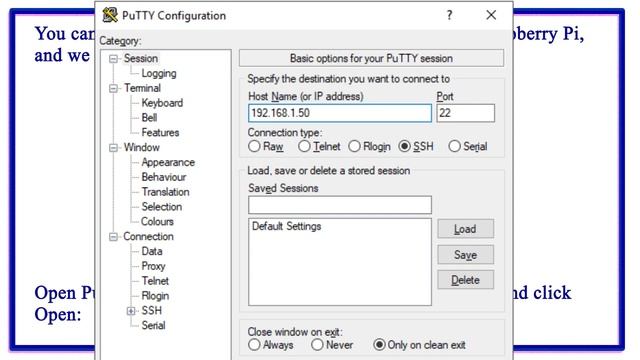Screen dimensions: 640x360
Task: Open the Logging category
Action: pos(159,73)
